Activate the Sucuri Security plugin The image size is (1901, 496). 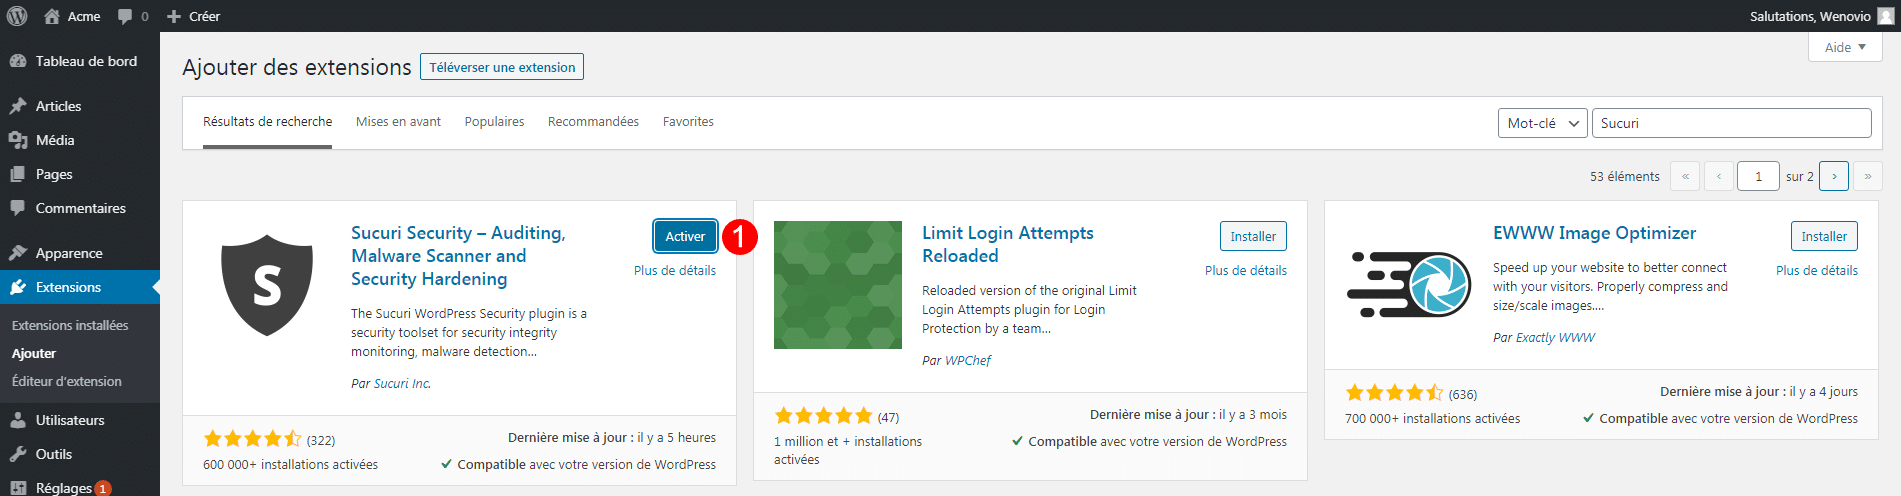(x=685, y=236)
